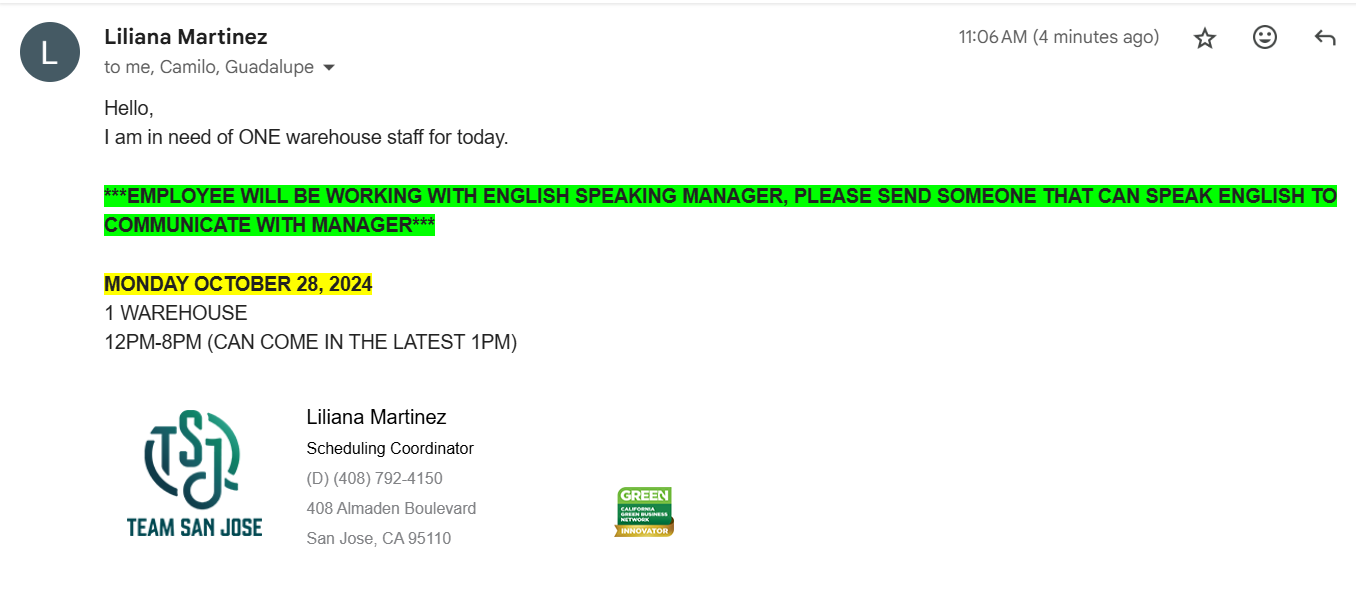The image size is (1356, 593).
Task: Click the "12PM-8PM" shift time line
Action: 310,342
